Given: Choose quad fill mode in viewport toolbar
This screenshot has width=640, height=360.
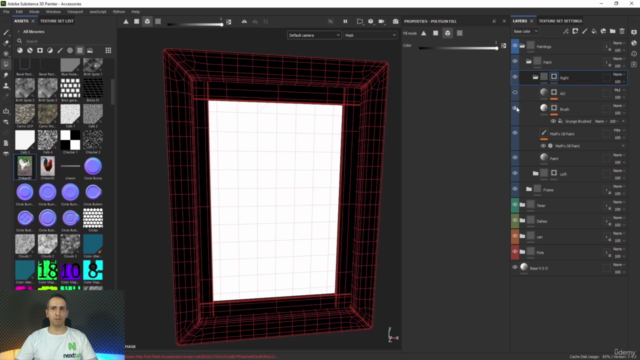Looking at the screenshot, I should 137,22.
